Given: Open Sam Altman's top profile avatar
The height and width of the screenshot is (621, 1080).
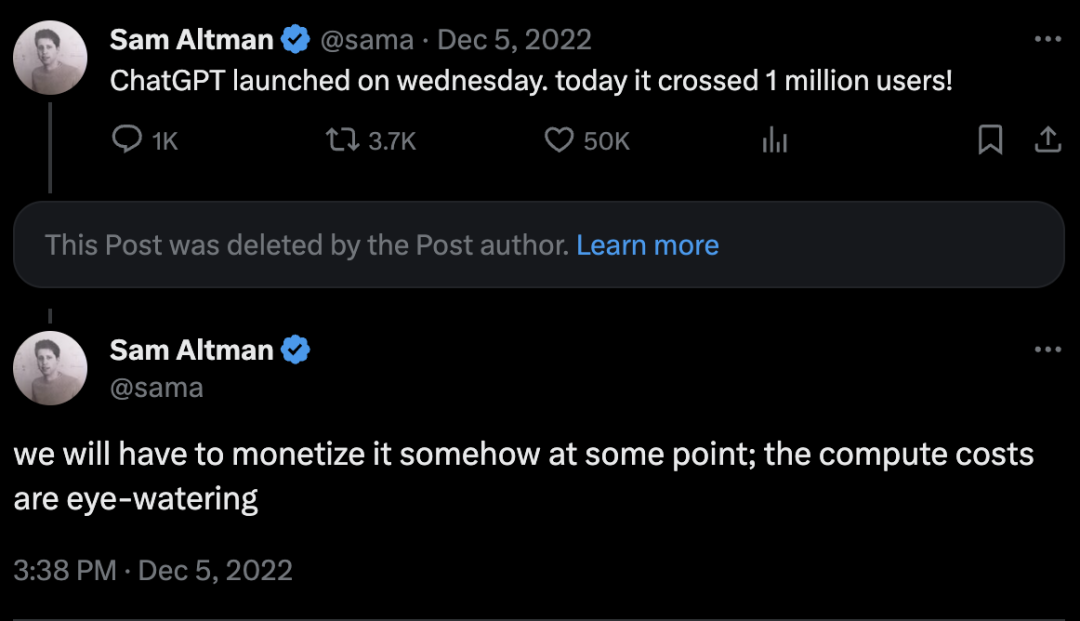Looking at the screenshot, I should (50, 58).
